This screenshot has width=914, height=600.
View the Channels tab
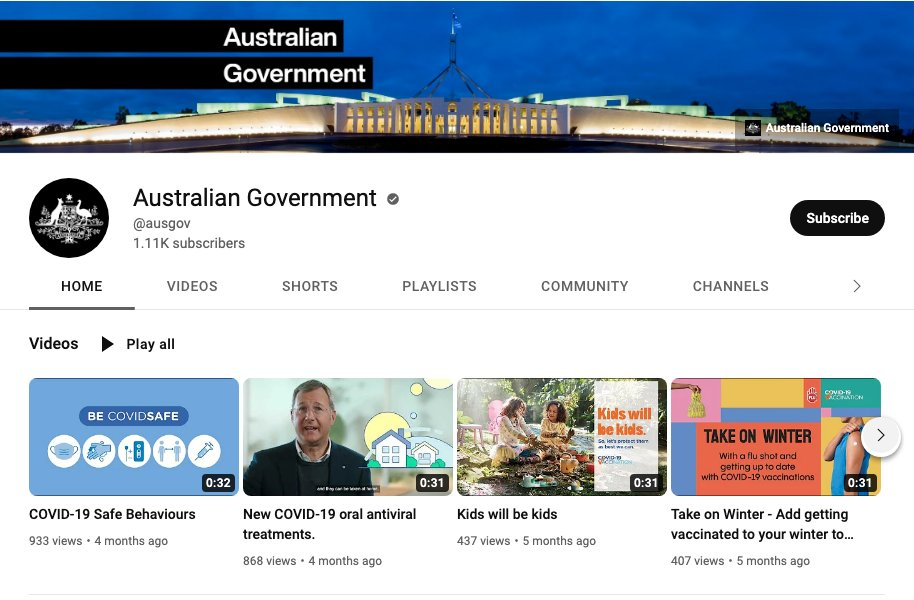point(731,286)
